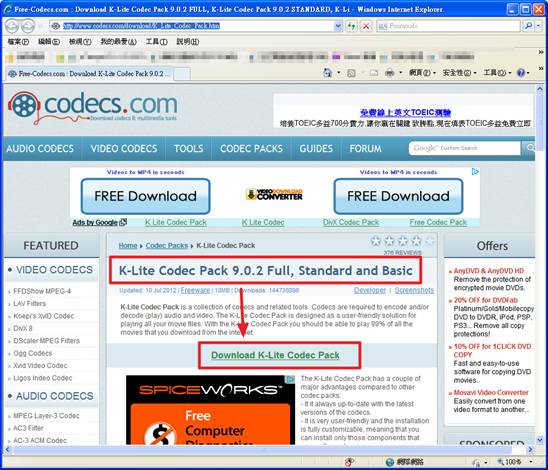548x470 pixels.
Task: Rate using the first star
Action: tap(376, 241)
